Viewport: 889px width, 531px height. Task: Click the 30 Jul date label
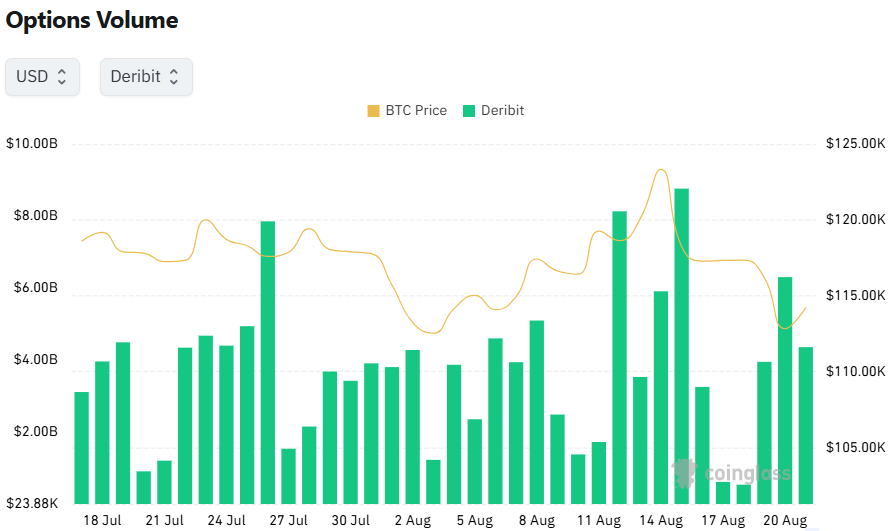350,520
